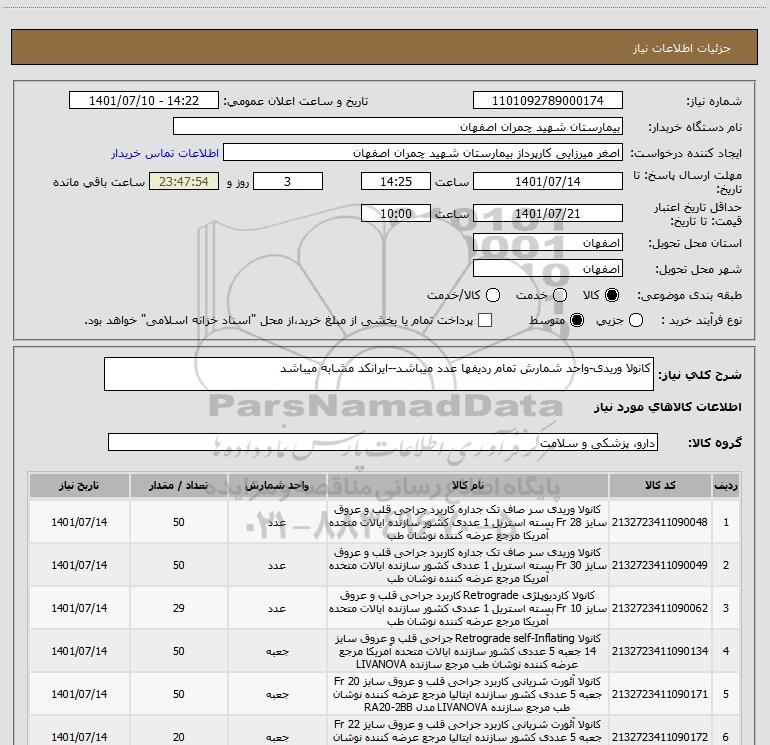
Task: Click item code 2132723411090048
Action: point(660,522)
